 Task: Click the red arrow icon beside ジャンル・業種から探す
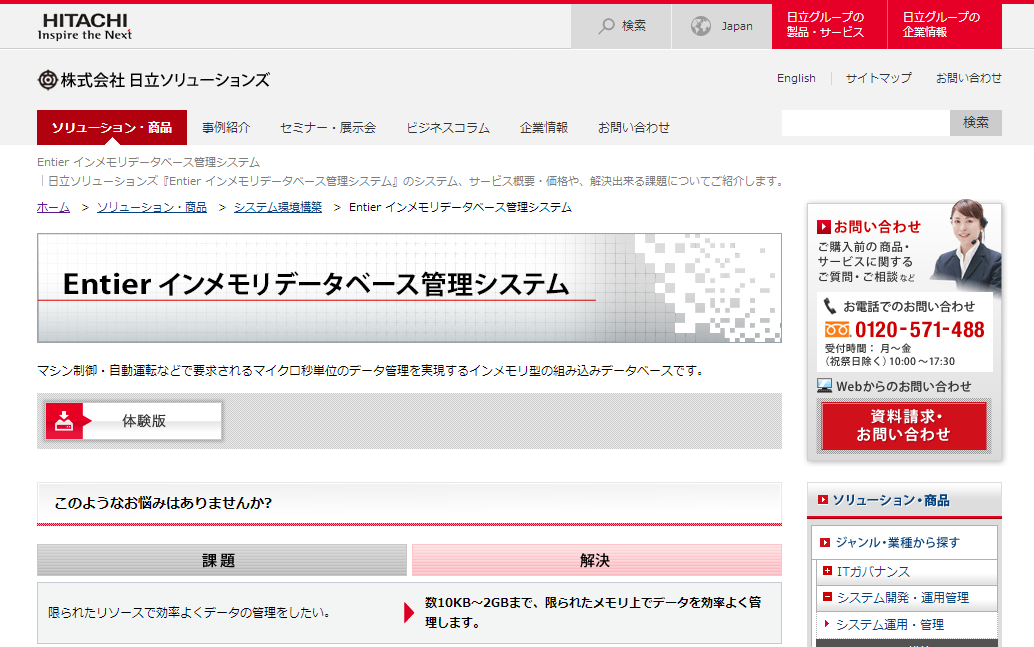tap(824, 543)
